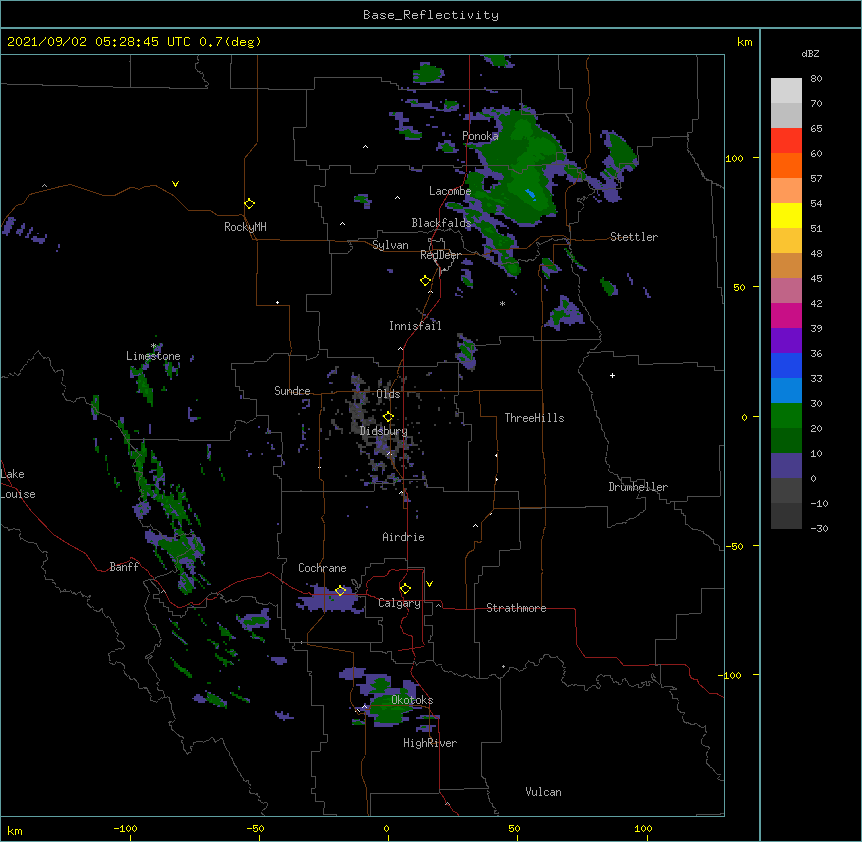Click the Ponoka city label

click(x=480, y=136)
